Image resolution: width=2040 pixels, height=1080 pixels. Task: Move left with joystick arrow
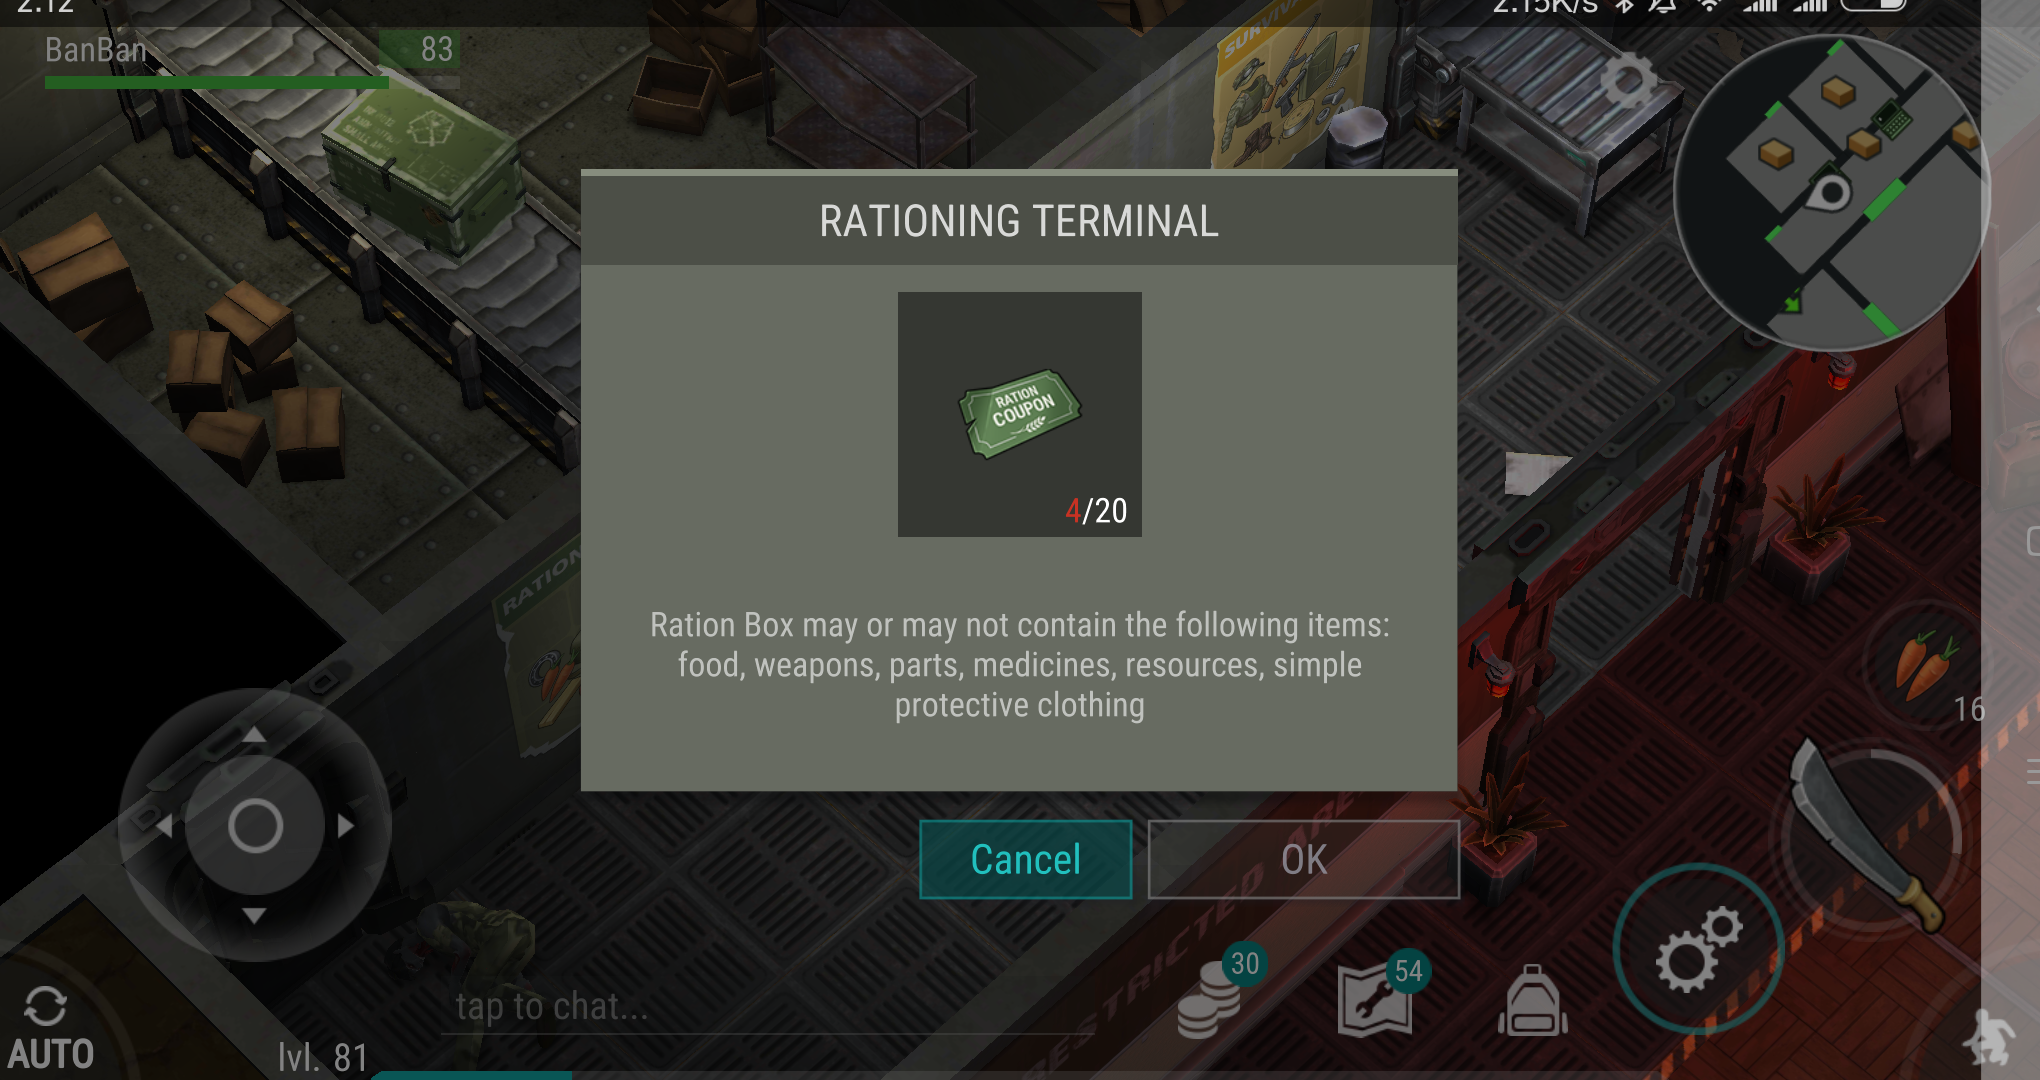(164, 825)
